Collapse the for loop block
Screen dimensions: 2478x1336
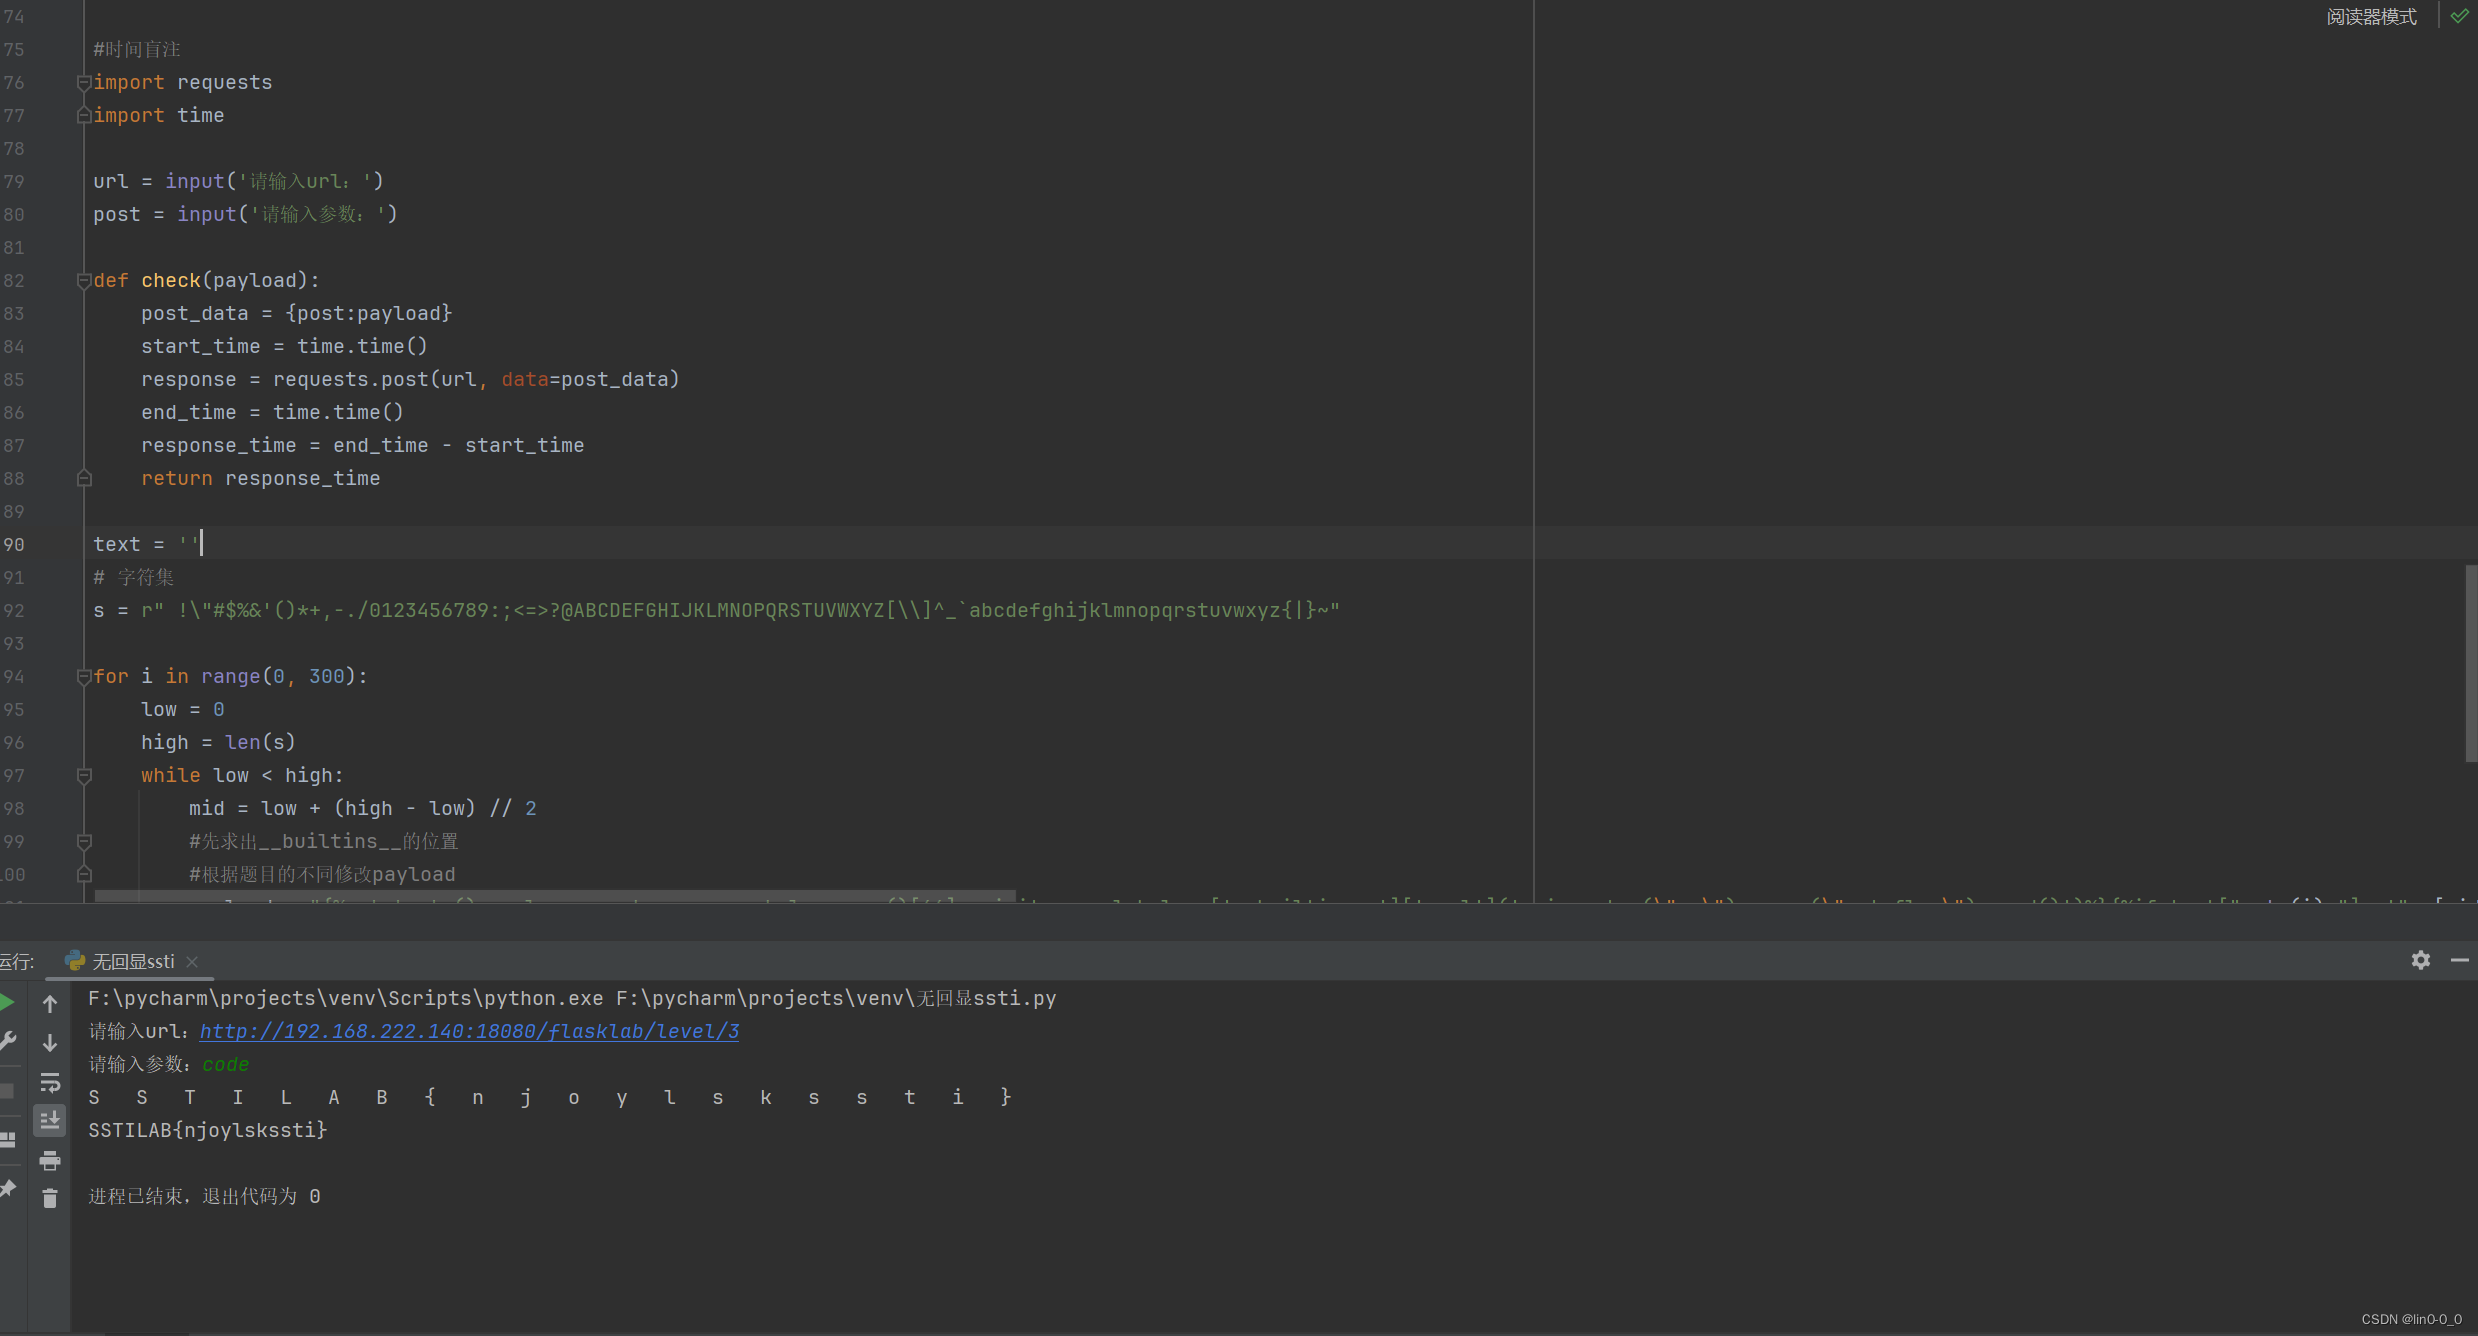(84, 677)
